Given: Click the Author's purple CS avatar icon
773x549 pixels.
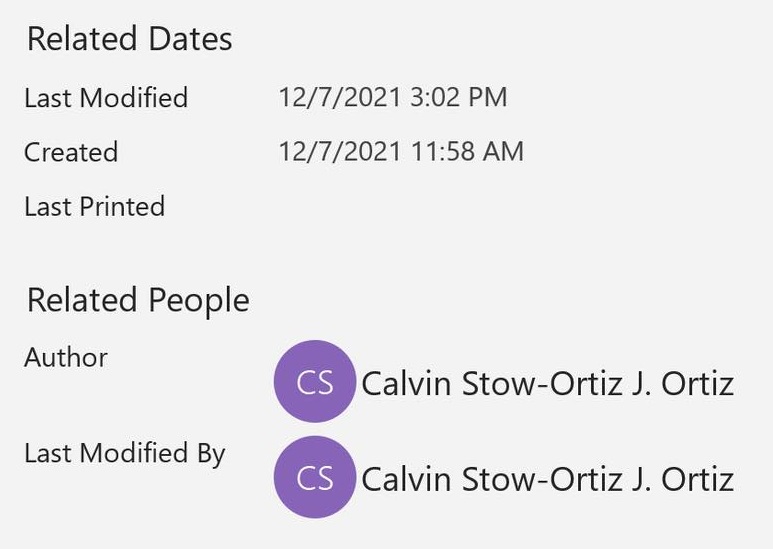Looking at the screenshot, I should click(x=315, y=381).
